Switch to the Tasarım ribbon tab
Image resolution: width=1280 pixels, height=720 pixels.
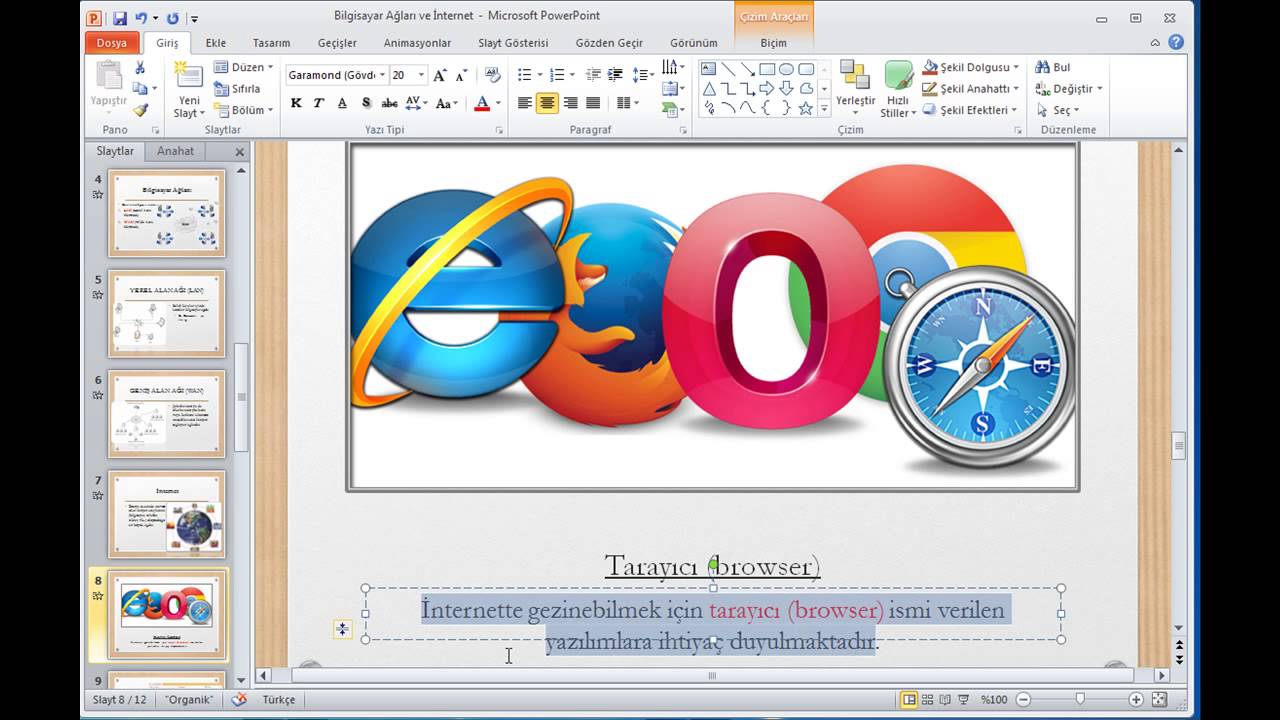click(x=271, y=43)
